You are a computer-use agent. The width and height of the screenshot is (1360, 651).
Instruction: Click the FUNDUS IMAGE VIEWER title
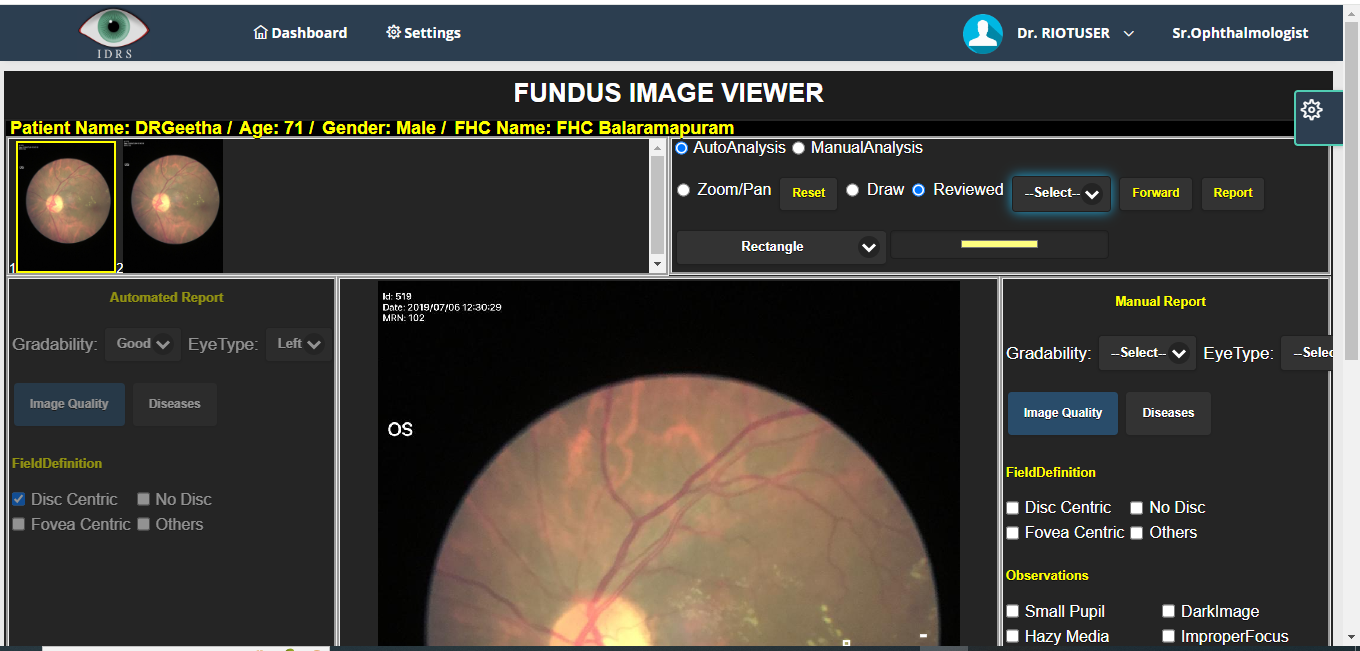(x=669, y=93)
